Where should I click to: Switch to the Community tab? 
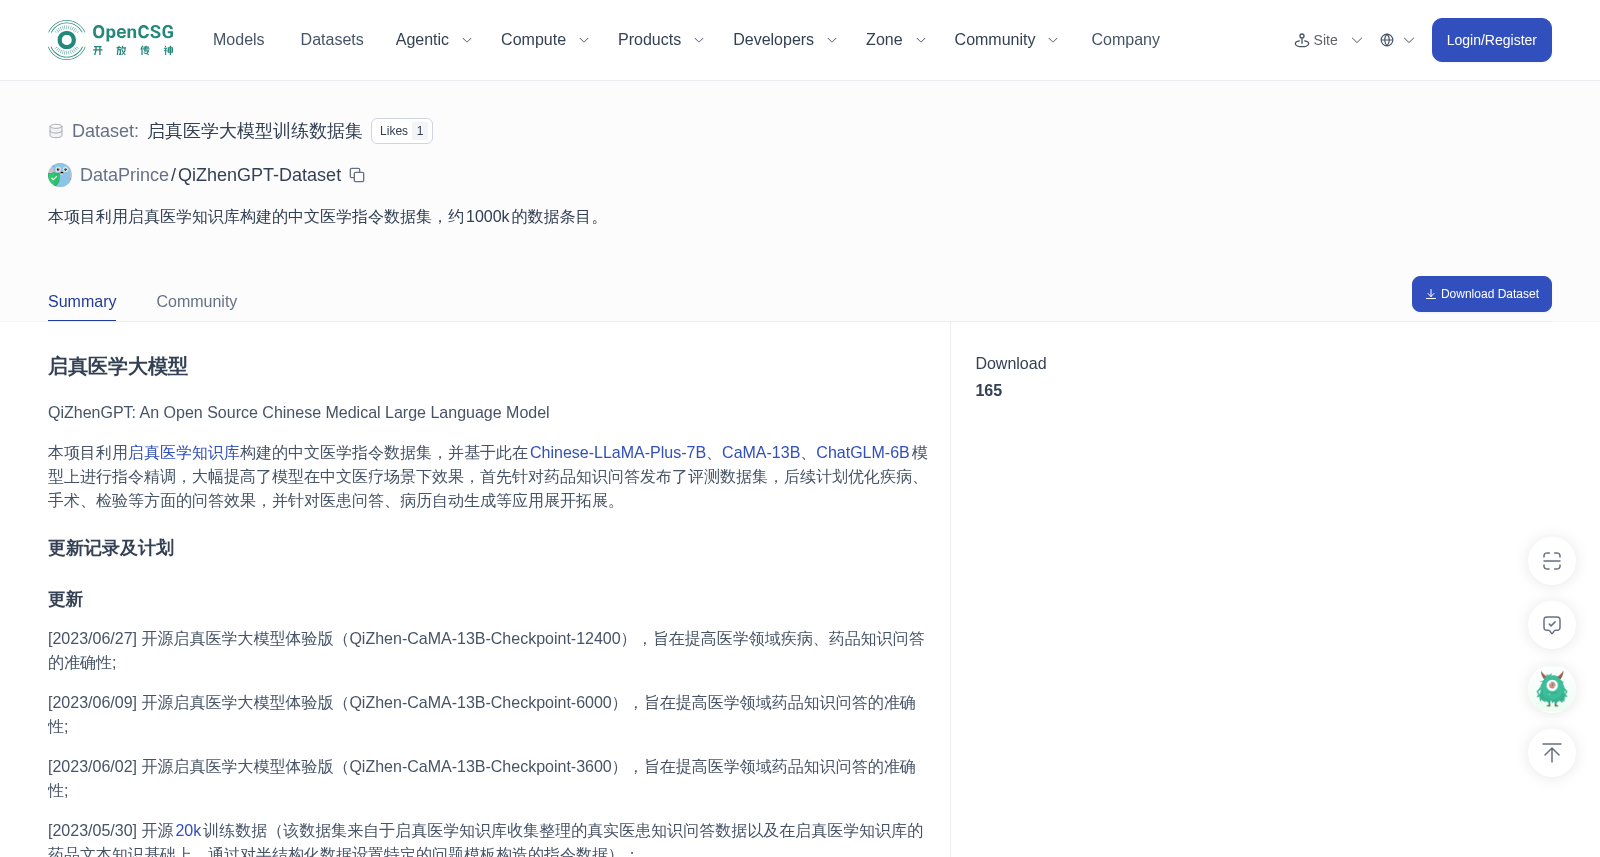pos(197,301)
